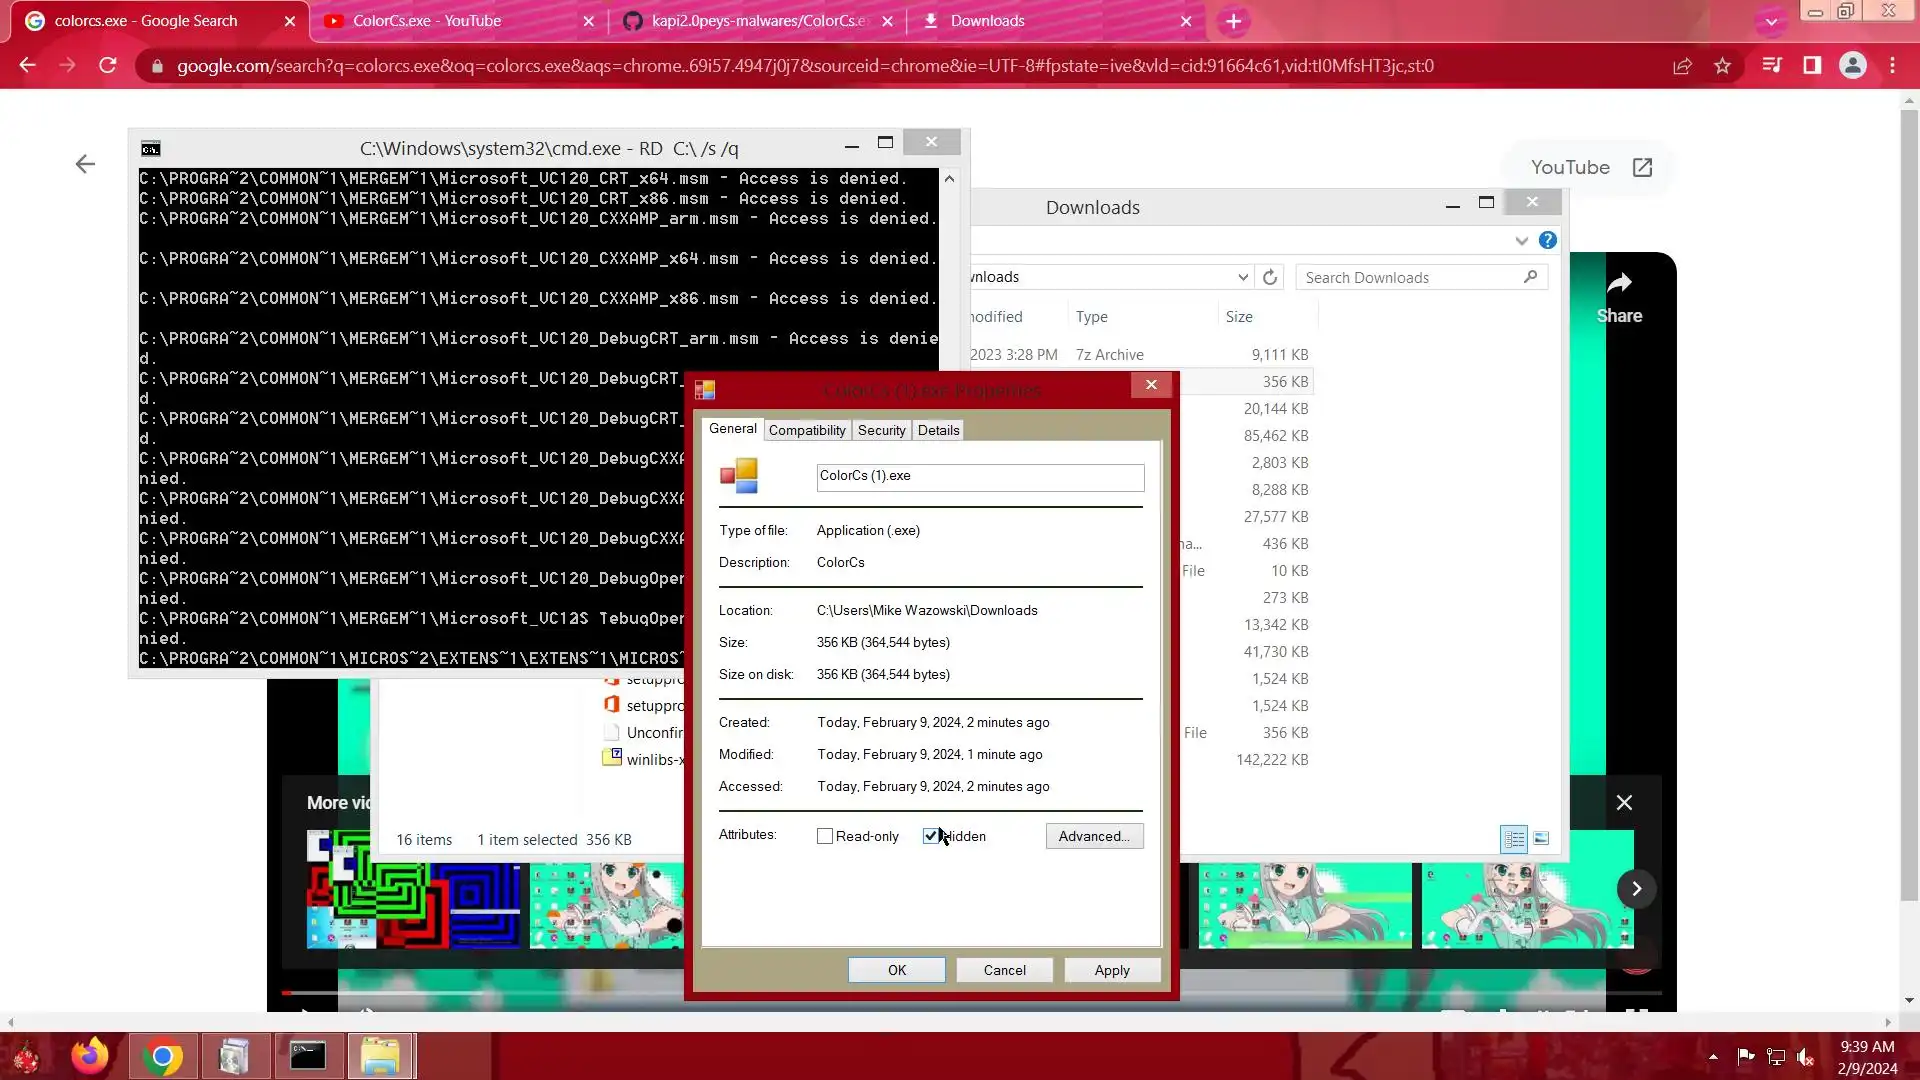Screen dimensions: 1920x1080
Task: Show hidden system tray icons
Action: point(1713,1057)
